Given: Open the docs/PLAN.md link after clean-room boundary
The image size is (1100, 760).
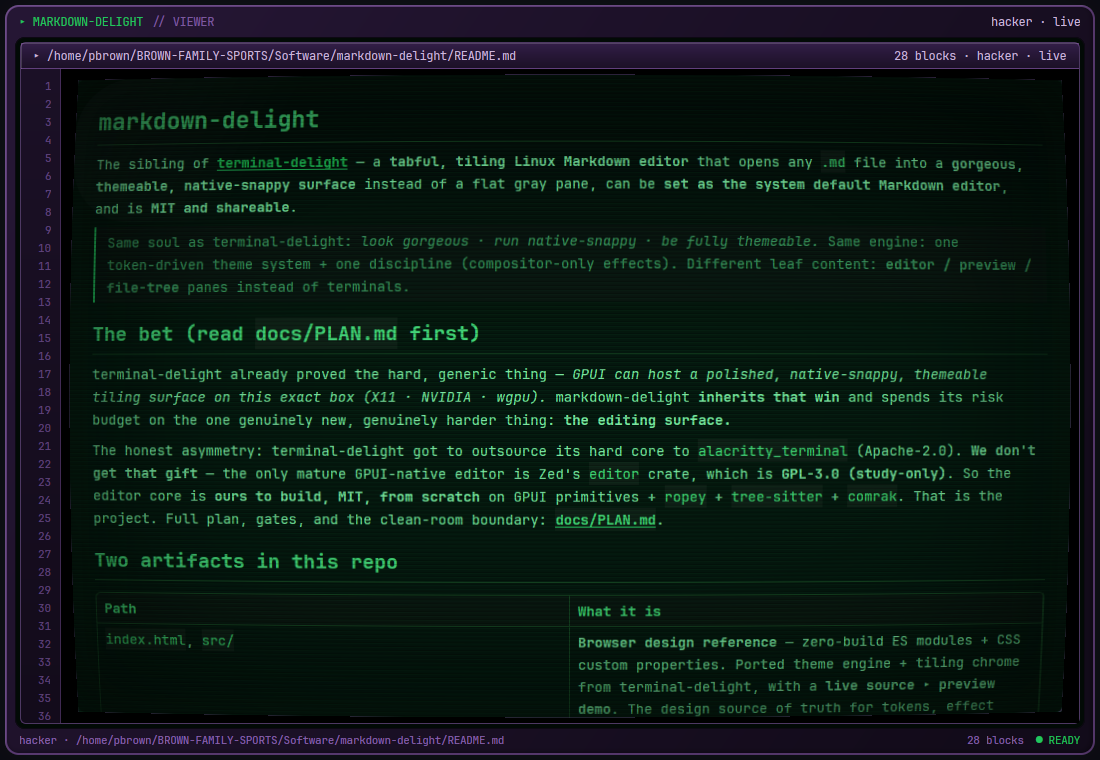Looking at the screenshot, I should pos(605,520).
